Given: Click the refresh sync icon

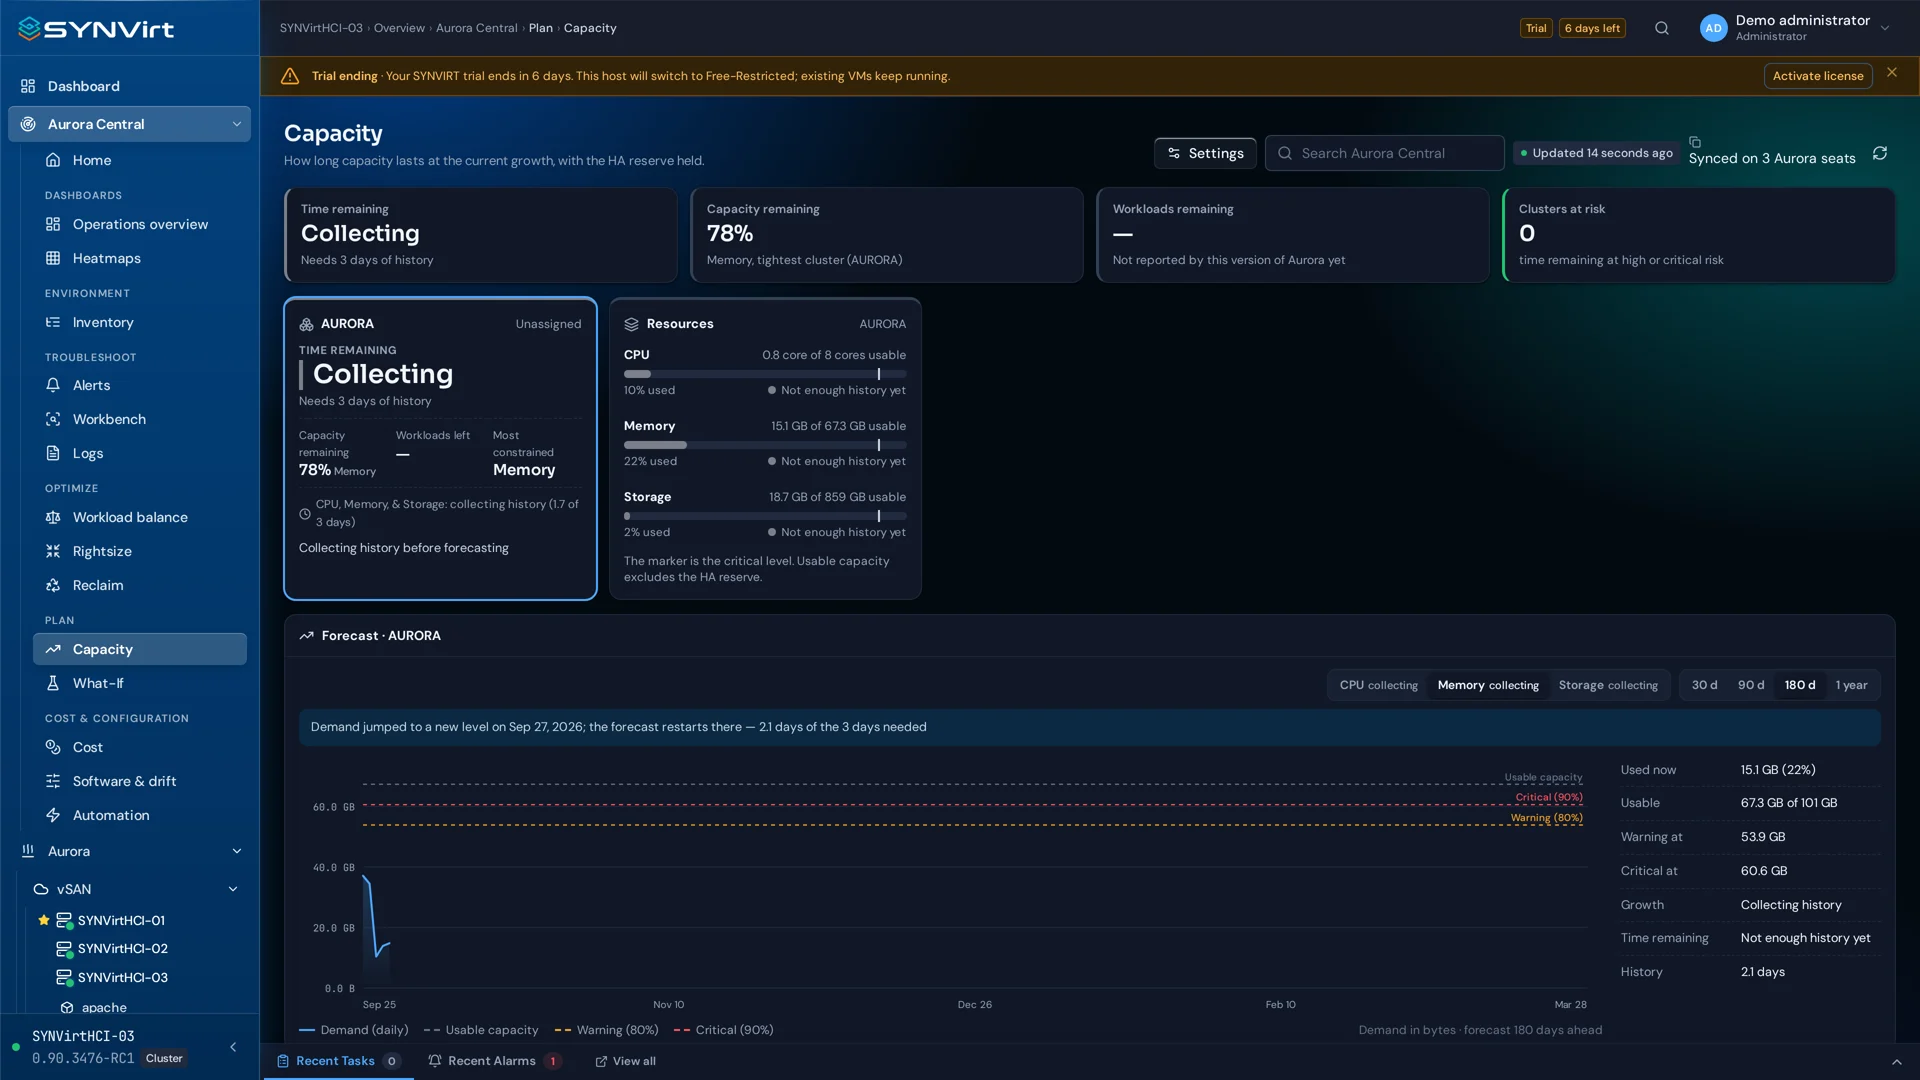Looking at the screenshot, I should tap(1880, 153).
